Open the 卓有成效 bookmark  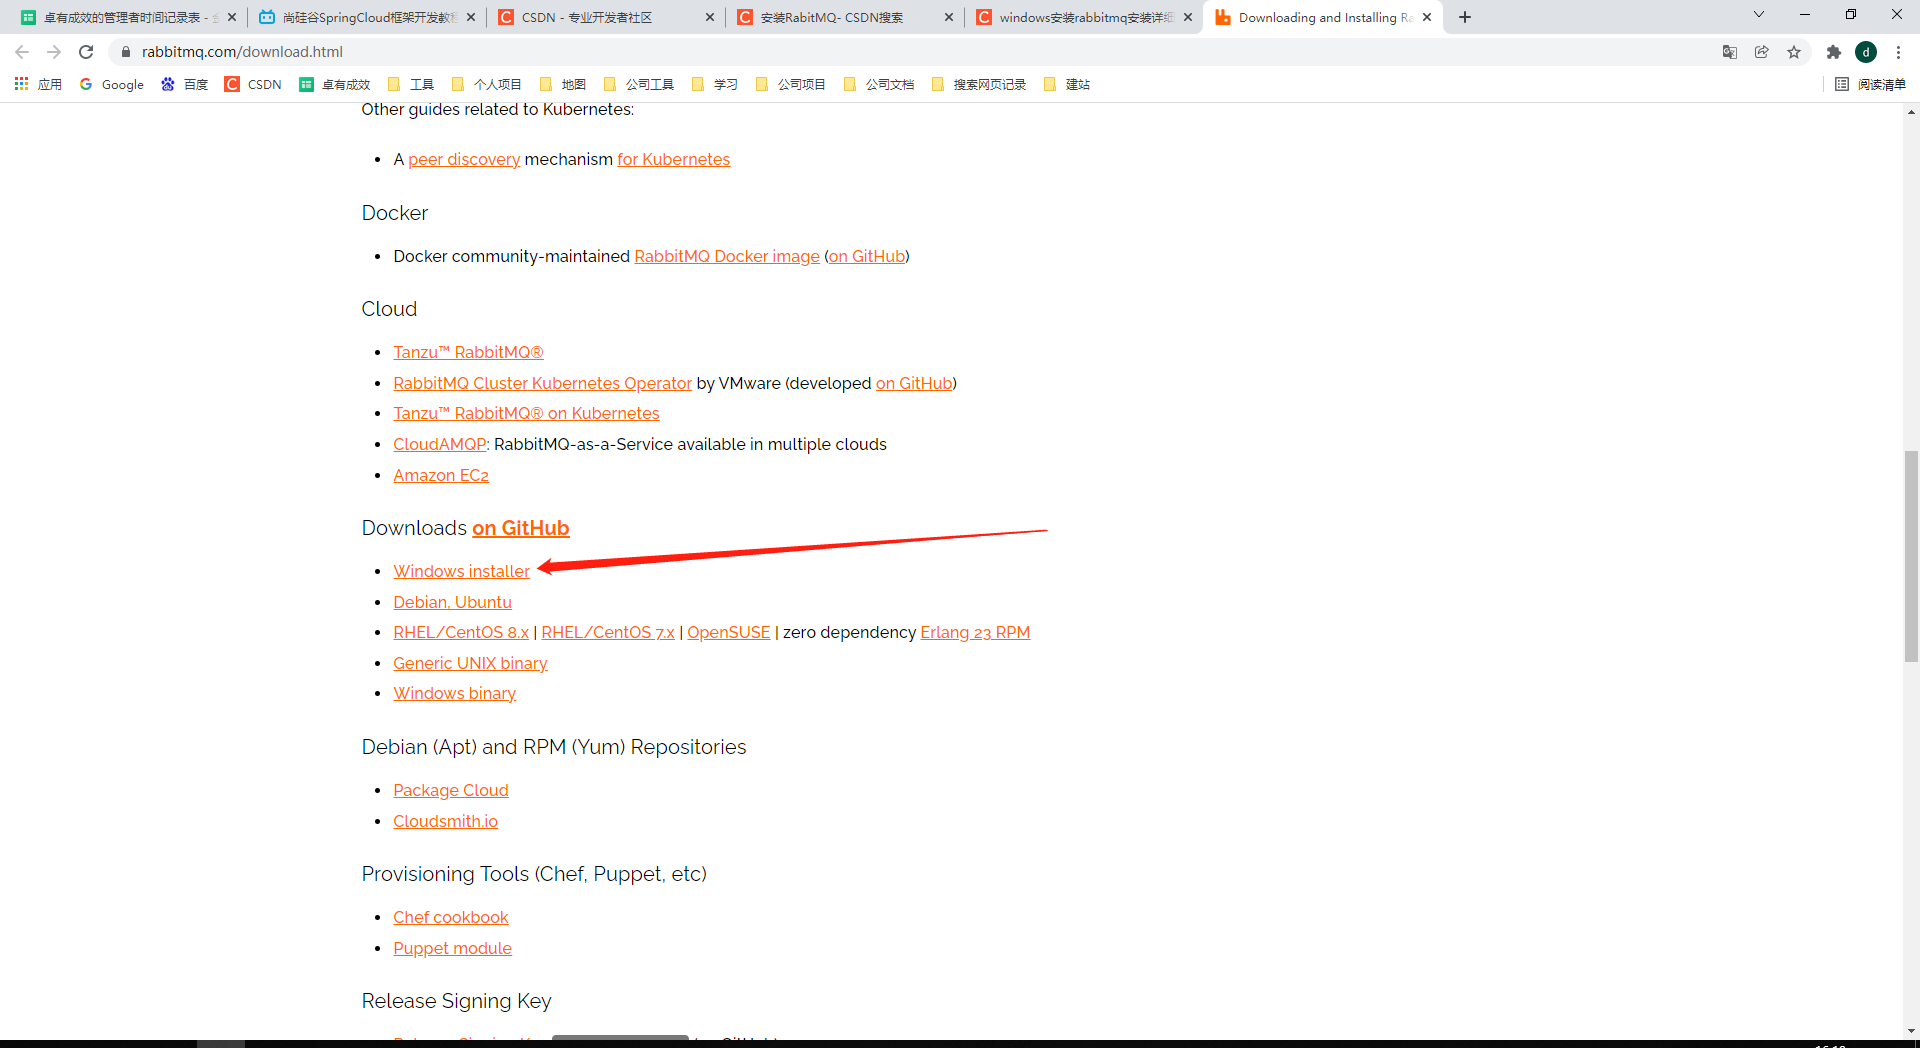tap(335, 84)
